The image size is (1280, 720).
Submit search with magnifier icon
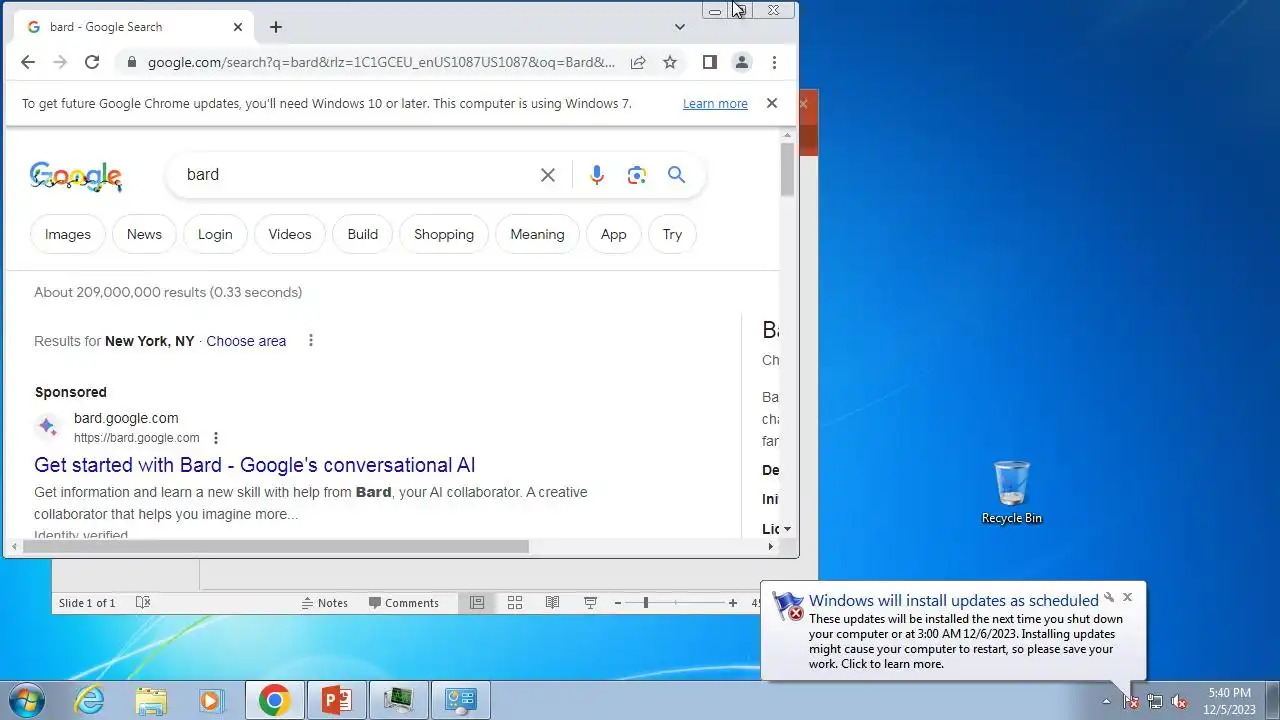click(x=677, y=175)
